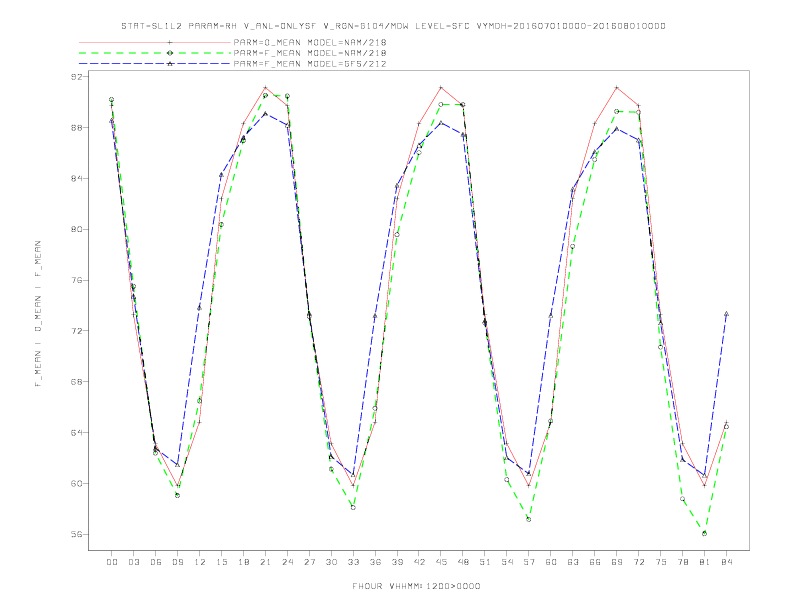
Task: Click LEVEL=SFC in the chart title
Action: [x=442, y=26]
